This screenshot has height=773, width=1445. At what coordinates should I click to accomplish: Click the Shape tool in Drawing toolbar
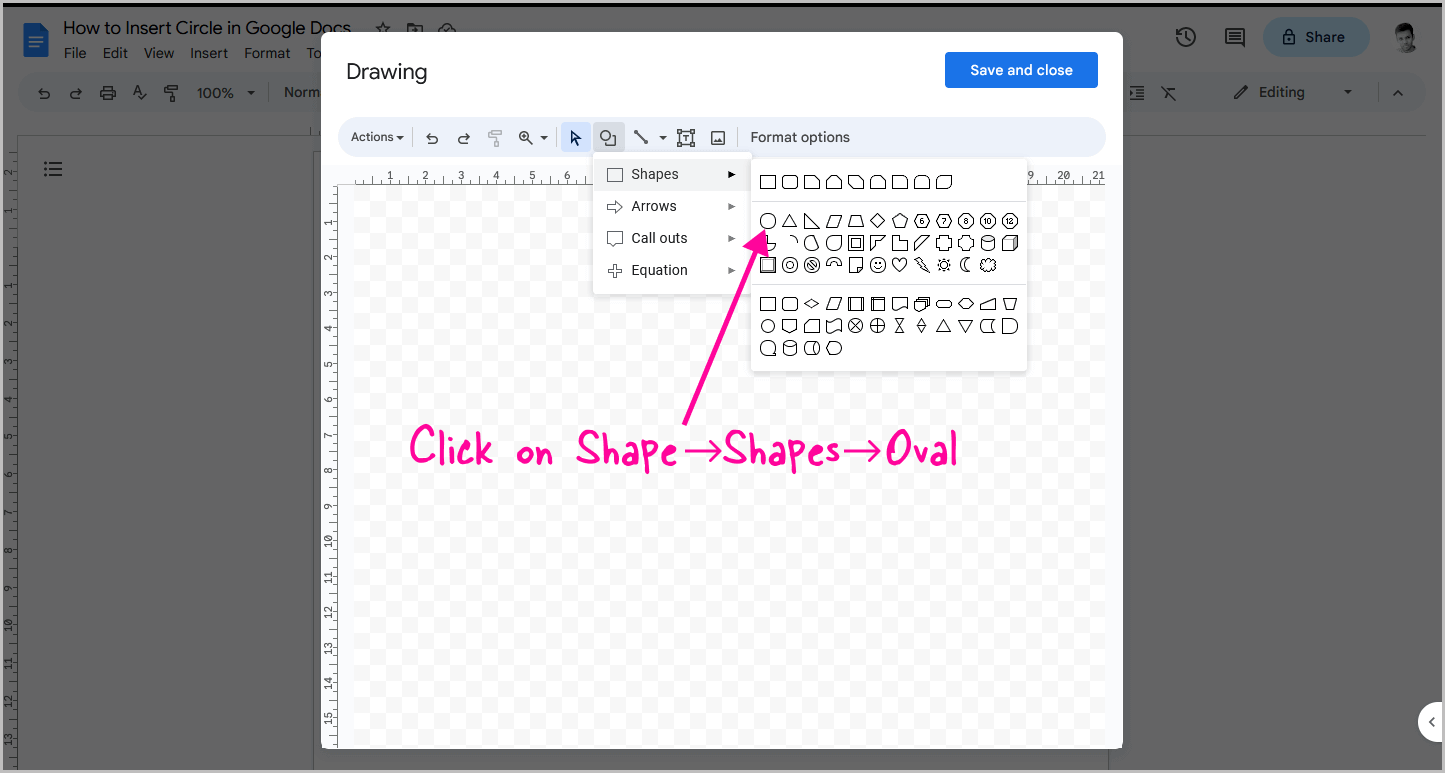pos(608,137)
